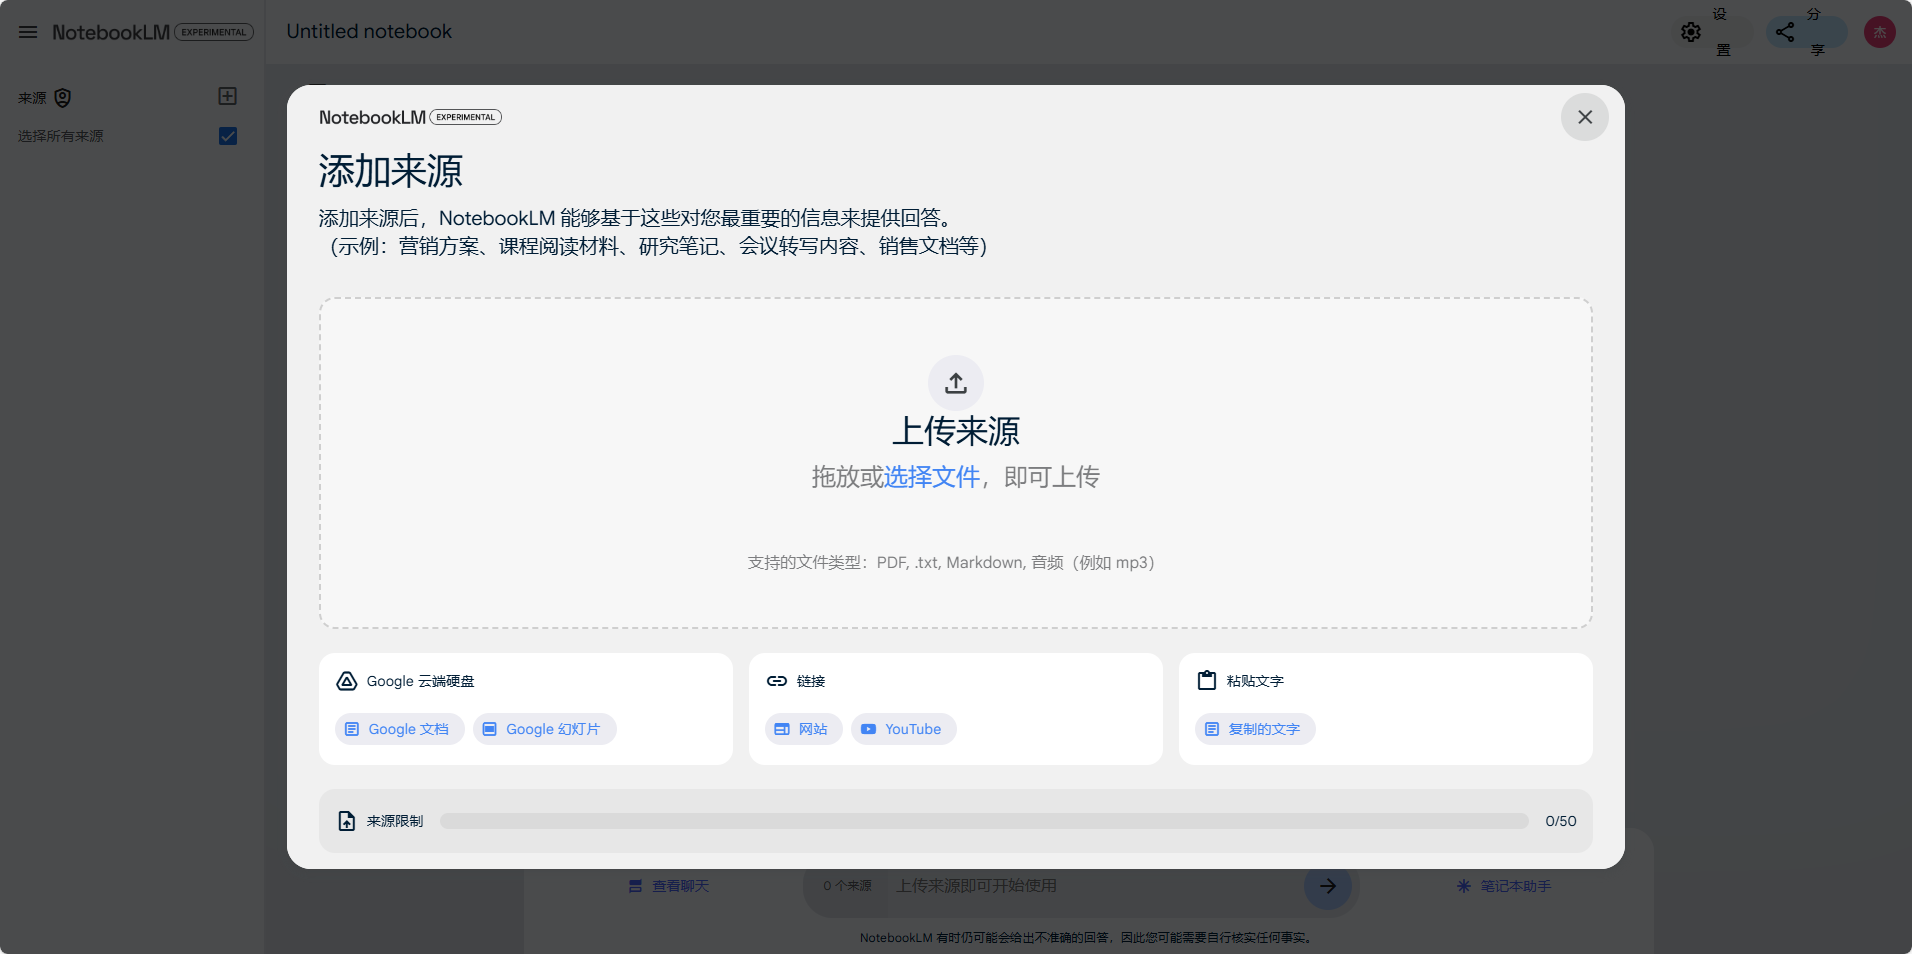Viewport: 1912px width, 954px height.
Task: Click the accuracy disclaimer at the page bottom
Action: 1087,938
